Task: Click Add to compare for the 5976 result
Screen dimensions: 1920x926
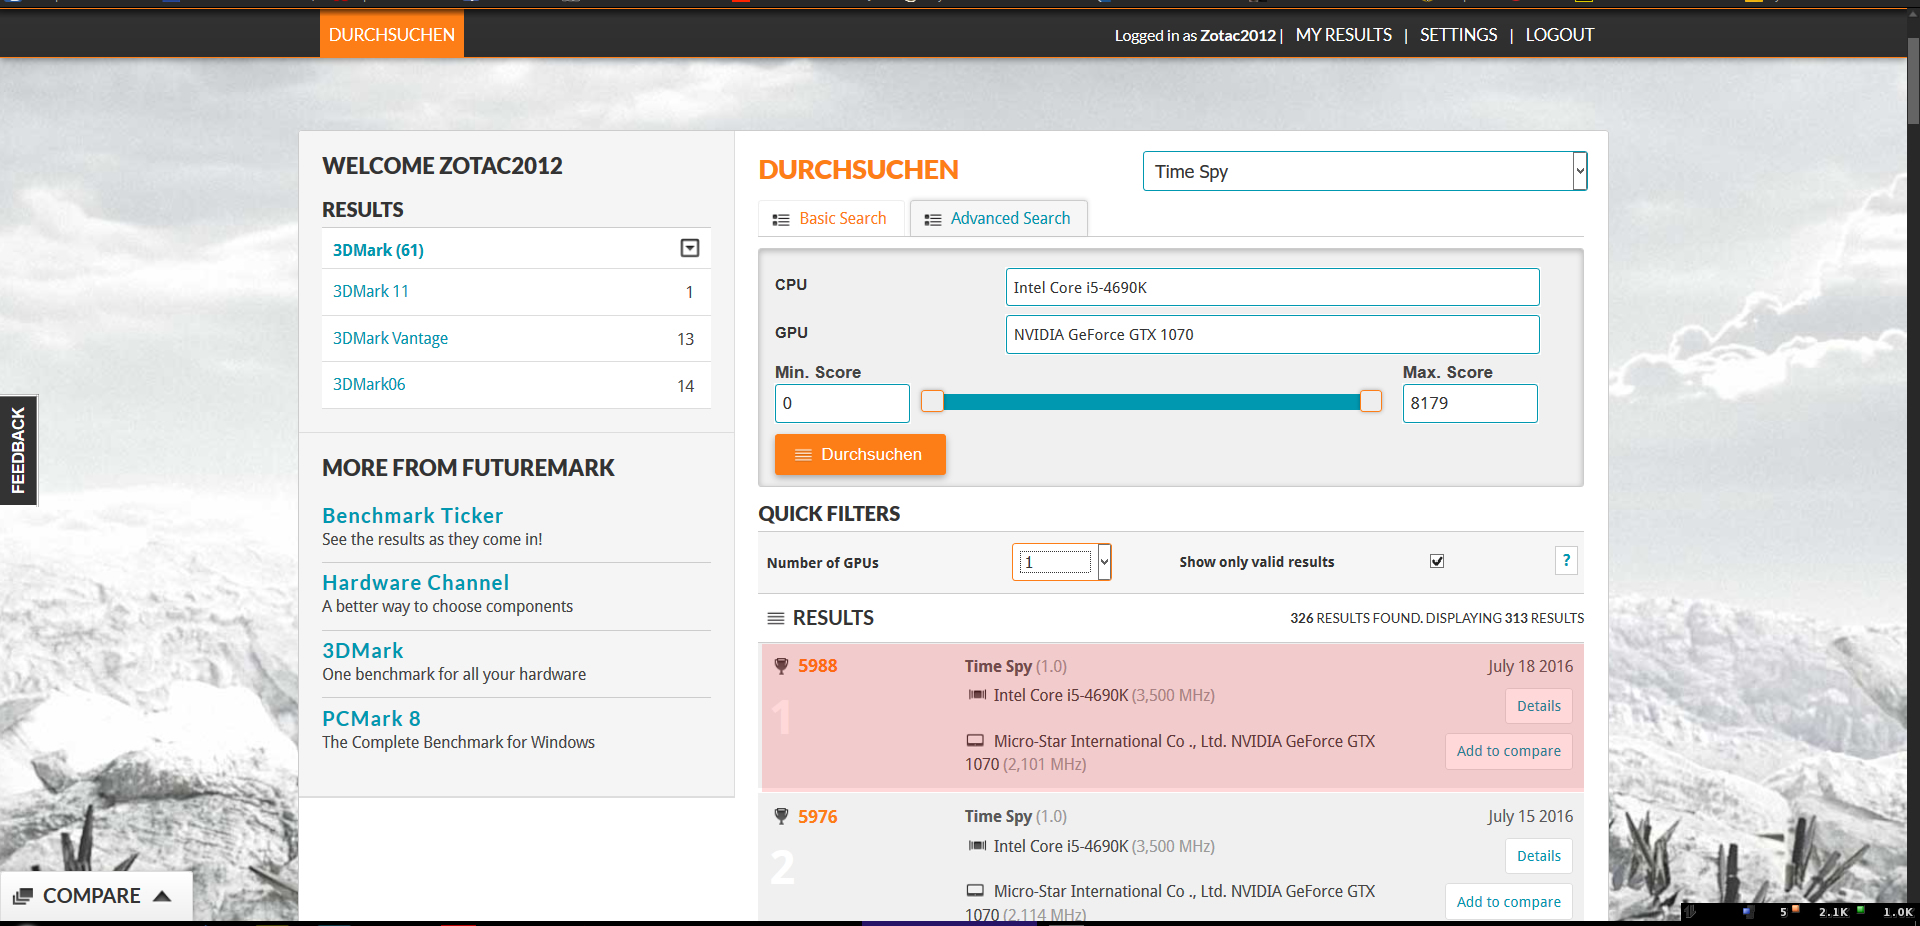Action: 1508,902
